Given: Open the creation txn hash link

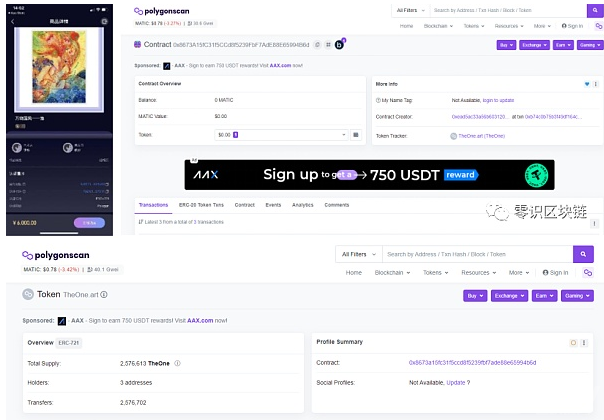Looking at the screenshot, I should pyautogui.click(x=554, y=117).
